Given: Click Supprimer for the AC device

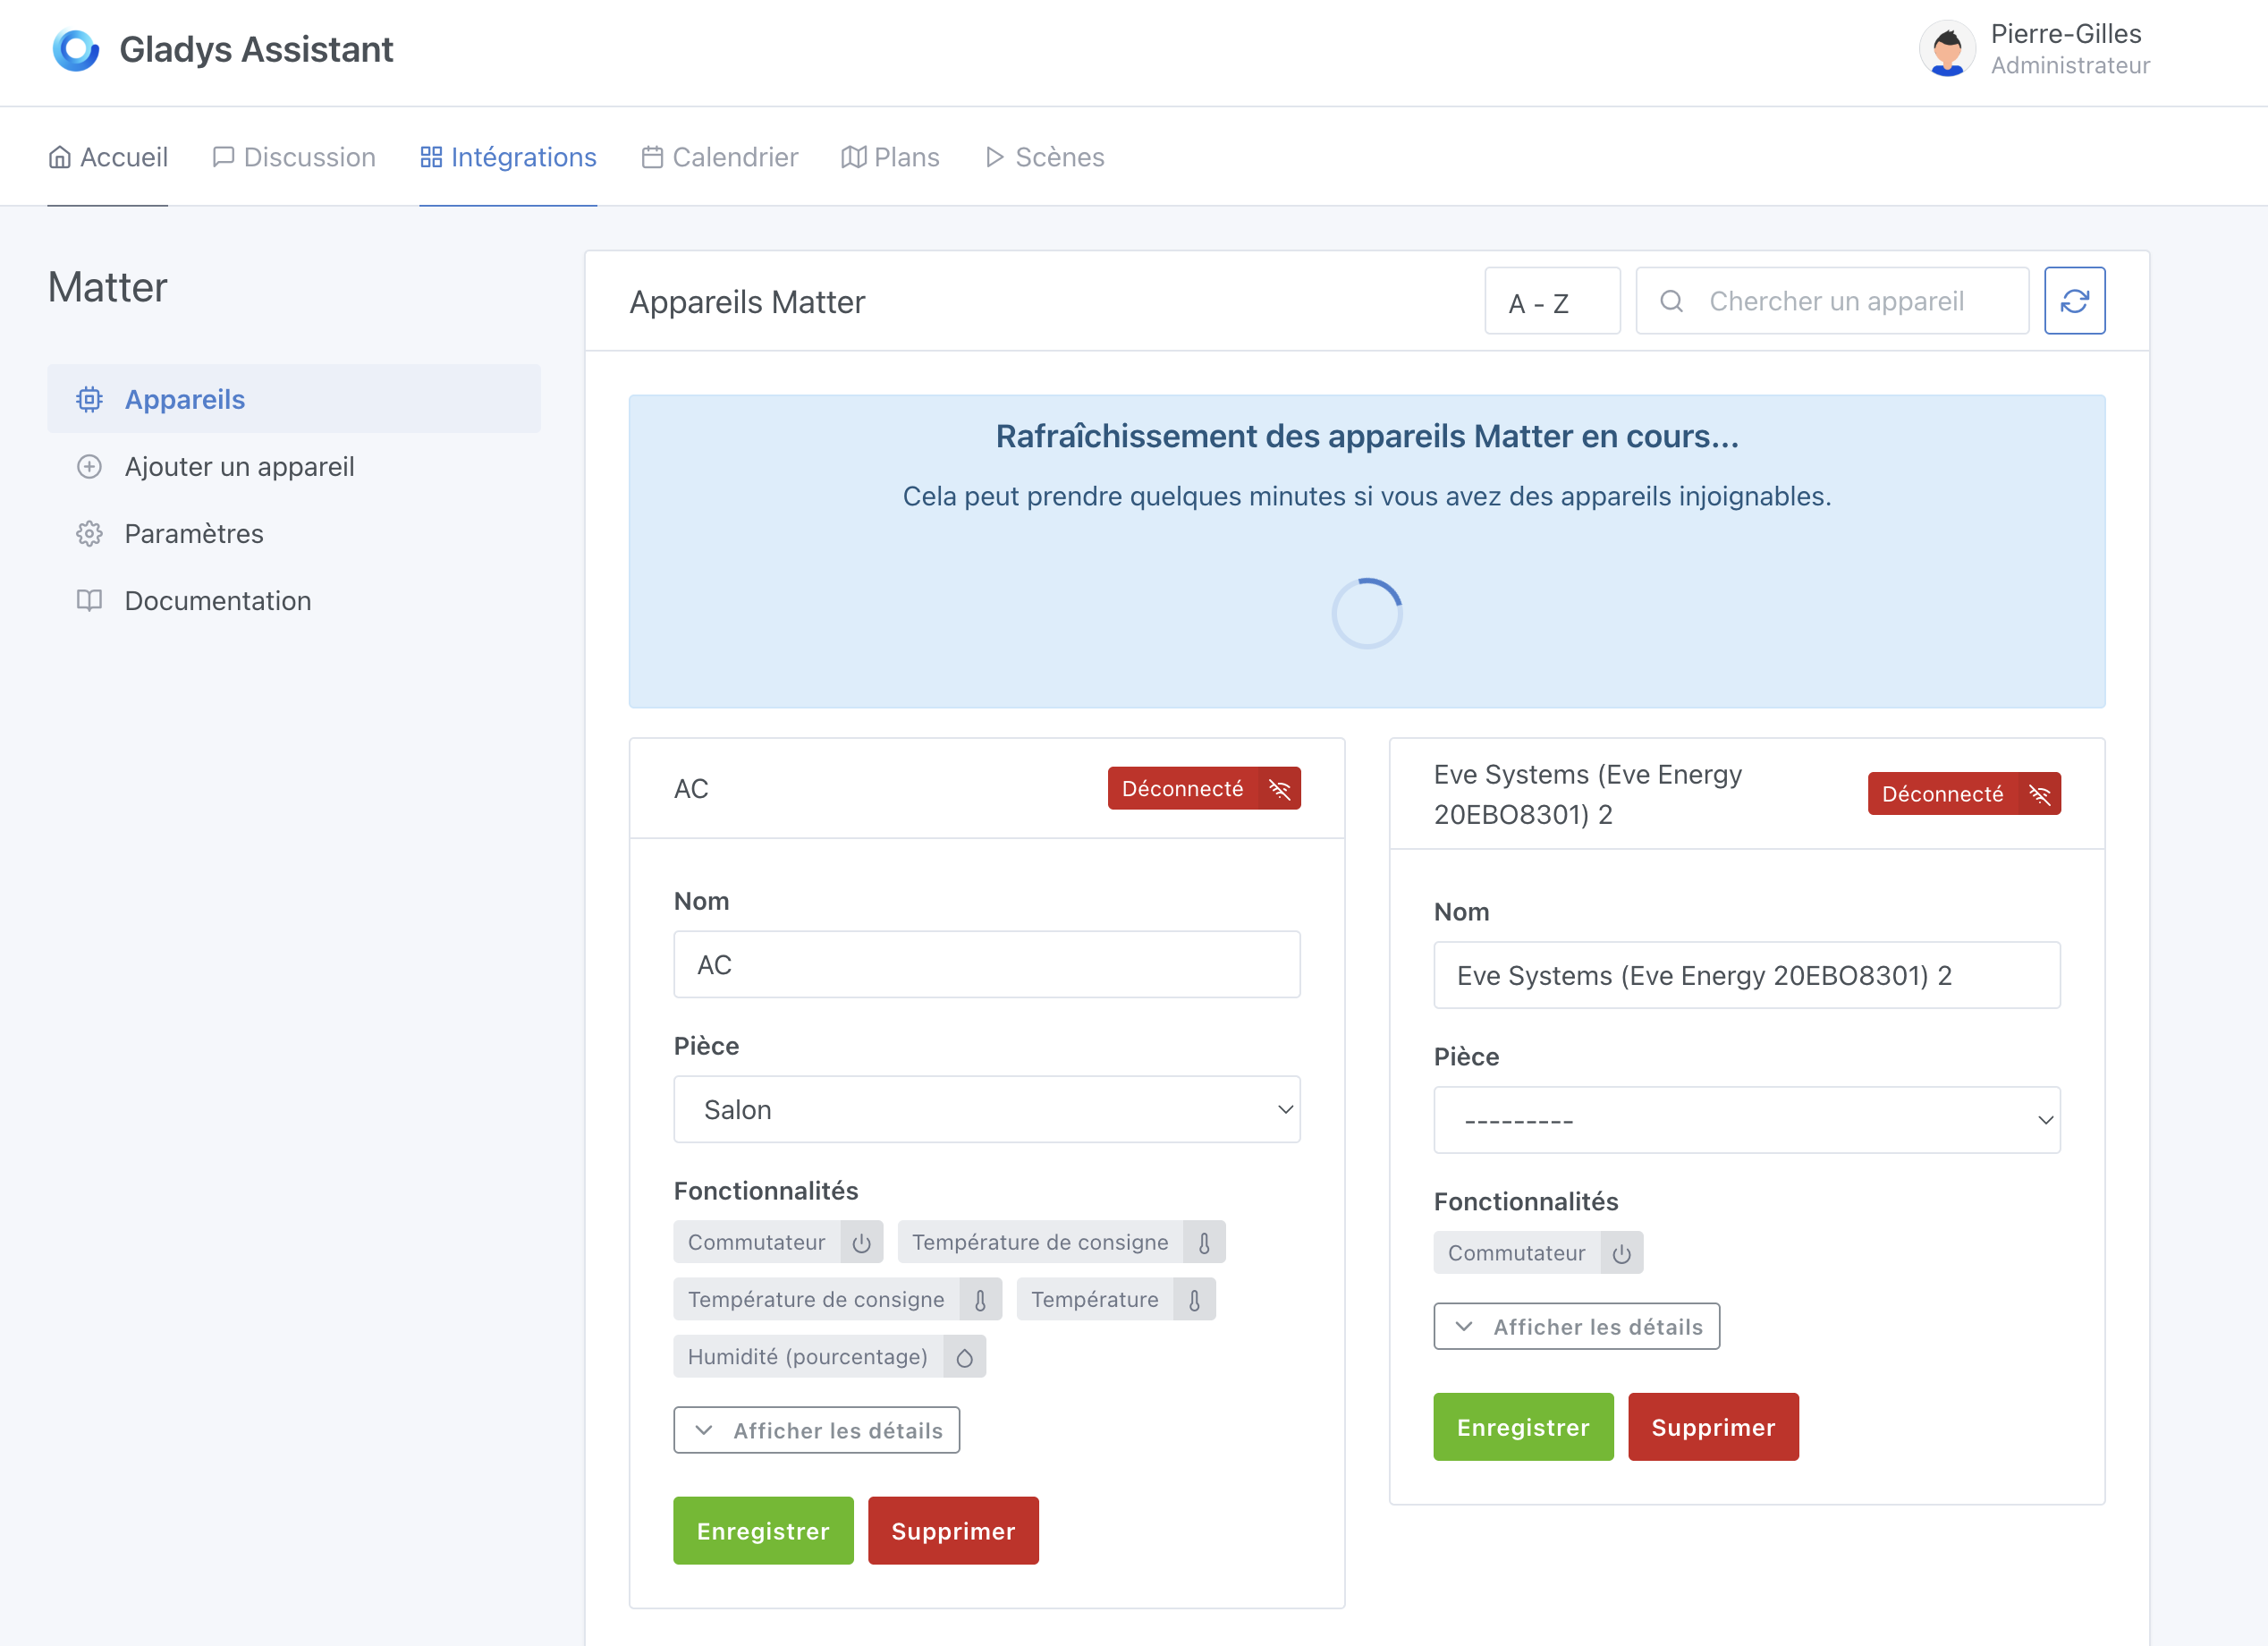Looking at the screenshot, I should 953,1531.
